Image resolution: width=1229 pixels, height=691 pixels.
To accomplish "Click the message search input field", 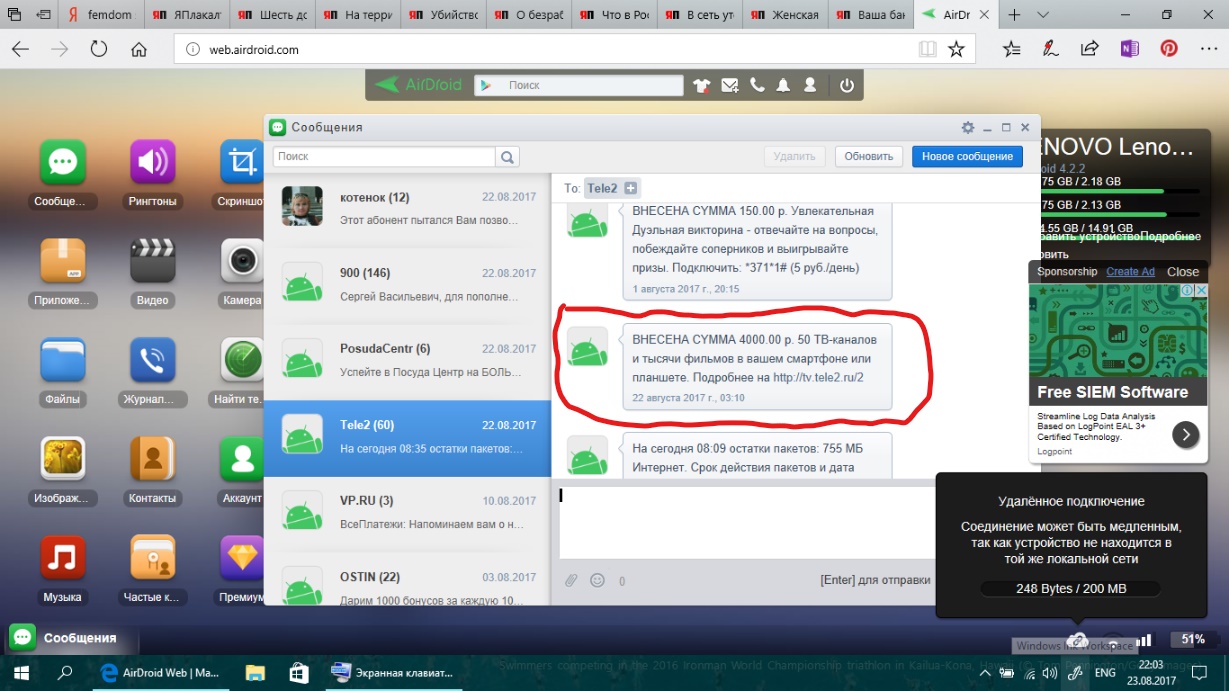I will click(384, 157).
